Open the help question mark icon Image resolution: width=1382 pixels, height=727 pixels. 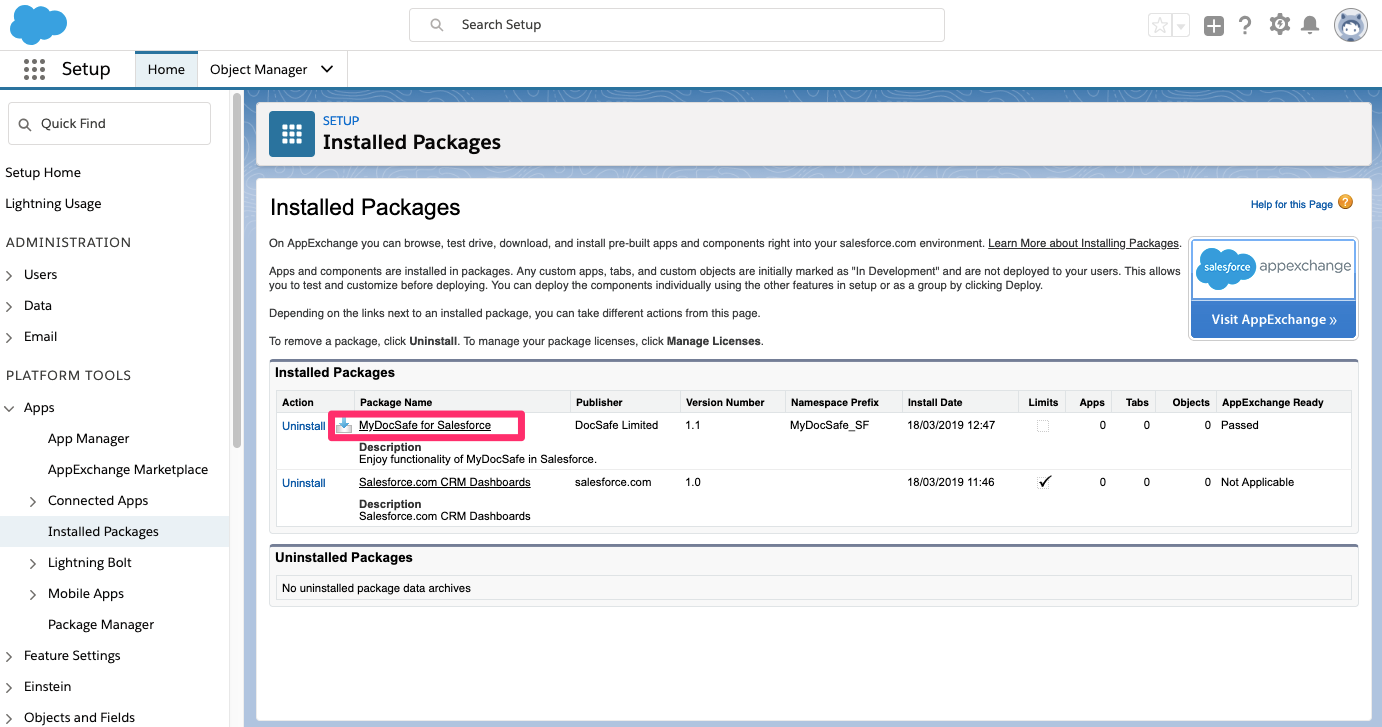tap(1245, 26)
